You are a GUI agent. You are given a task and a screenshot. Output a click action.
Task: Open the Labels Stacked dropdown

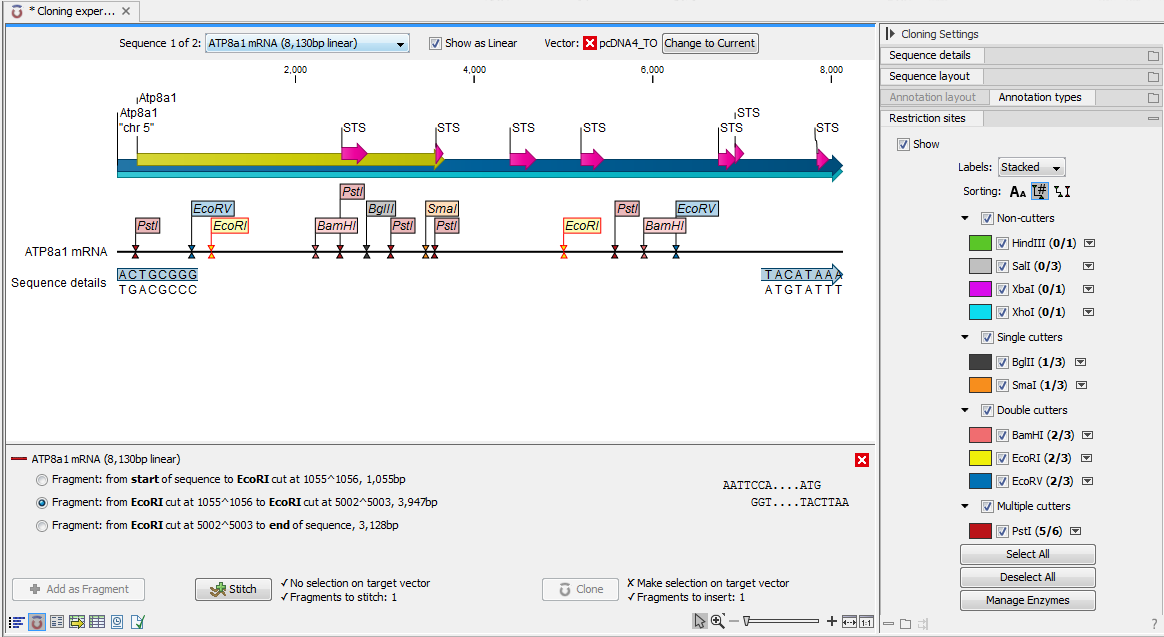[x=1031, y=167]
